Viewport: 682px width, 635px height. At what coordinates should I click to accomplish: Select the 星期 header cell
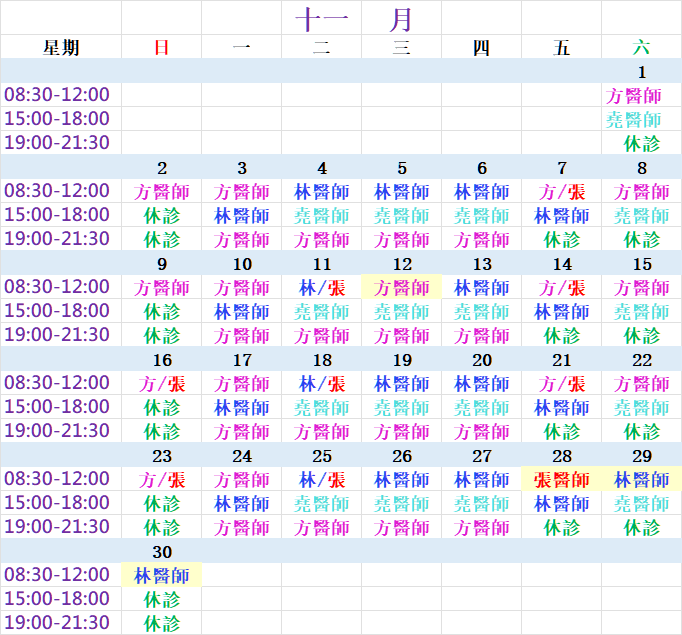[x=61, y=47]
